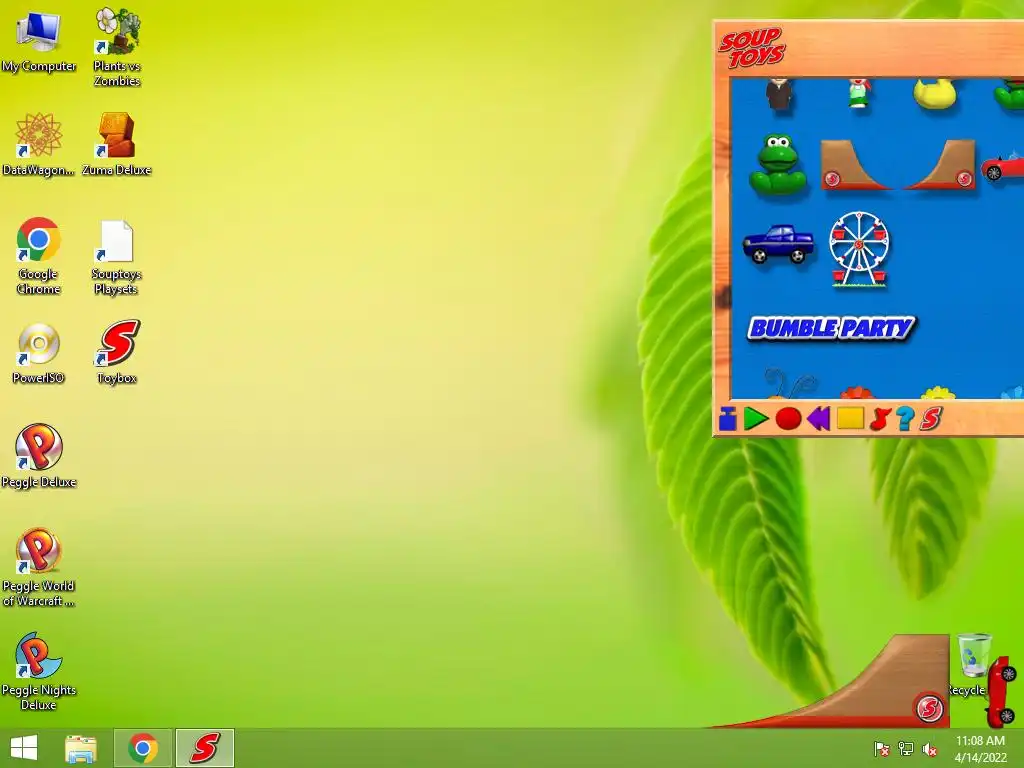The width and height of the screenshot is (1024, 768).
Task: Open Peggle World of Warcraft shortcut
Action: (x=39, y=568)
